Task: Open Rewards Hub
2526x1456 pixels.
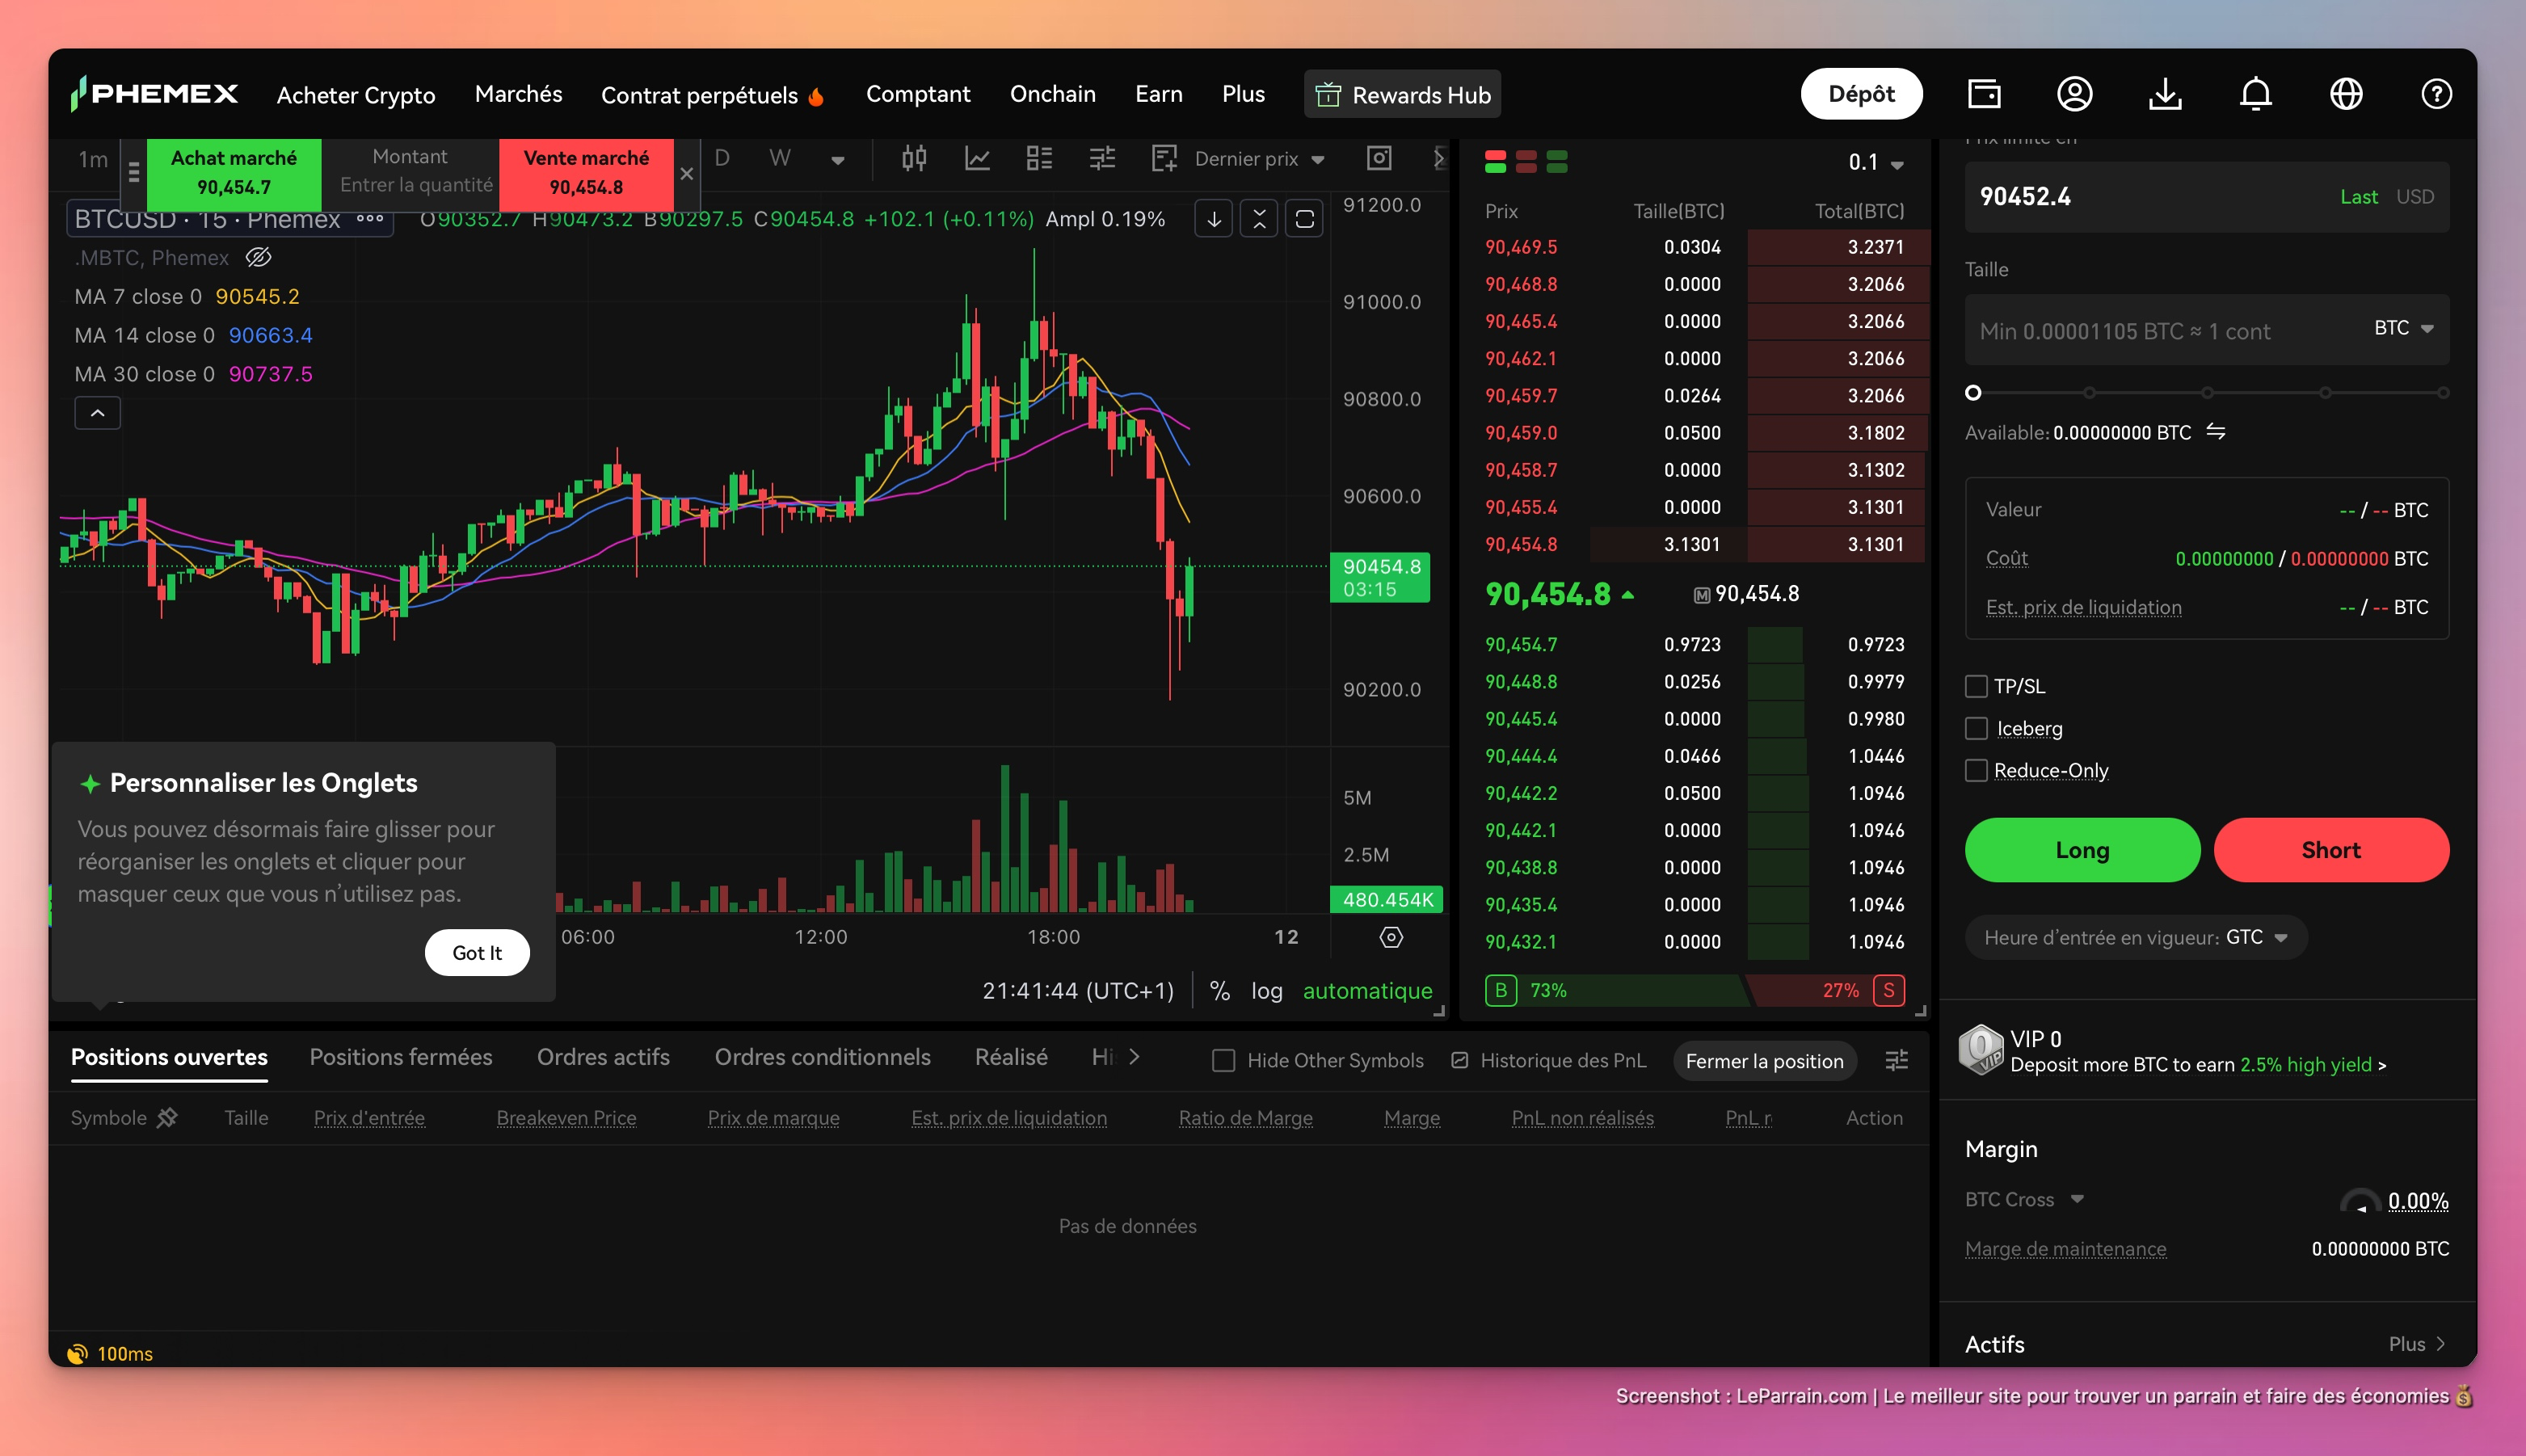Action: pyautogui.click(x=1402, y=95)
